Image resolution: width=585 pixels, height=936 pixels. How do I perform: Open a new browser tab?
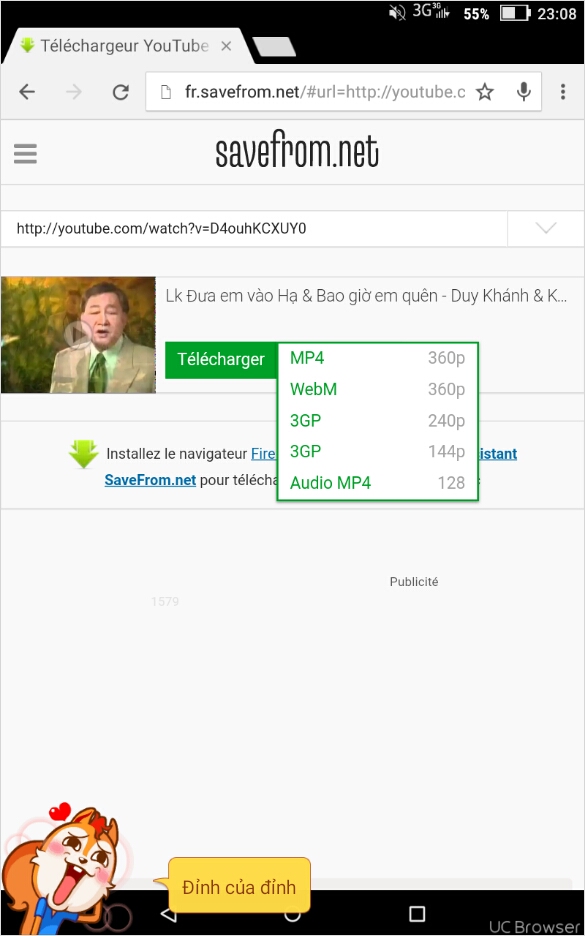274,47
